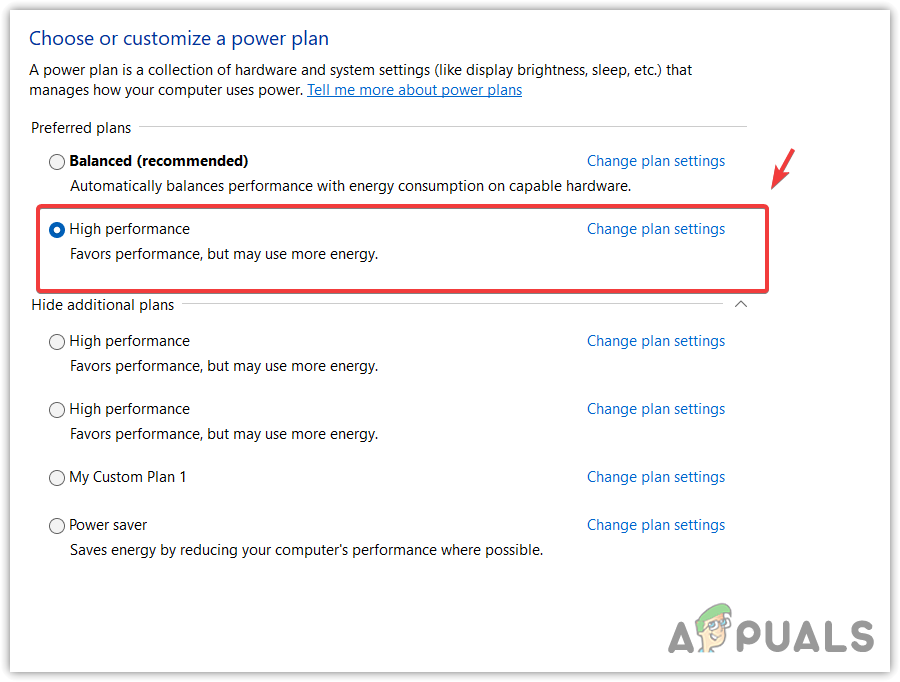Change plan settings for Balanced plan
Image resolution: width=900 pixels, height=682 pixels.
pos(655,161)
